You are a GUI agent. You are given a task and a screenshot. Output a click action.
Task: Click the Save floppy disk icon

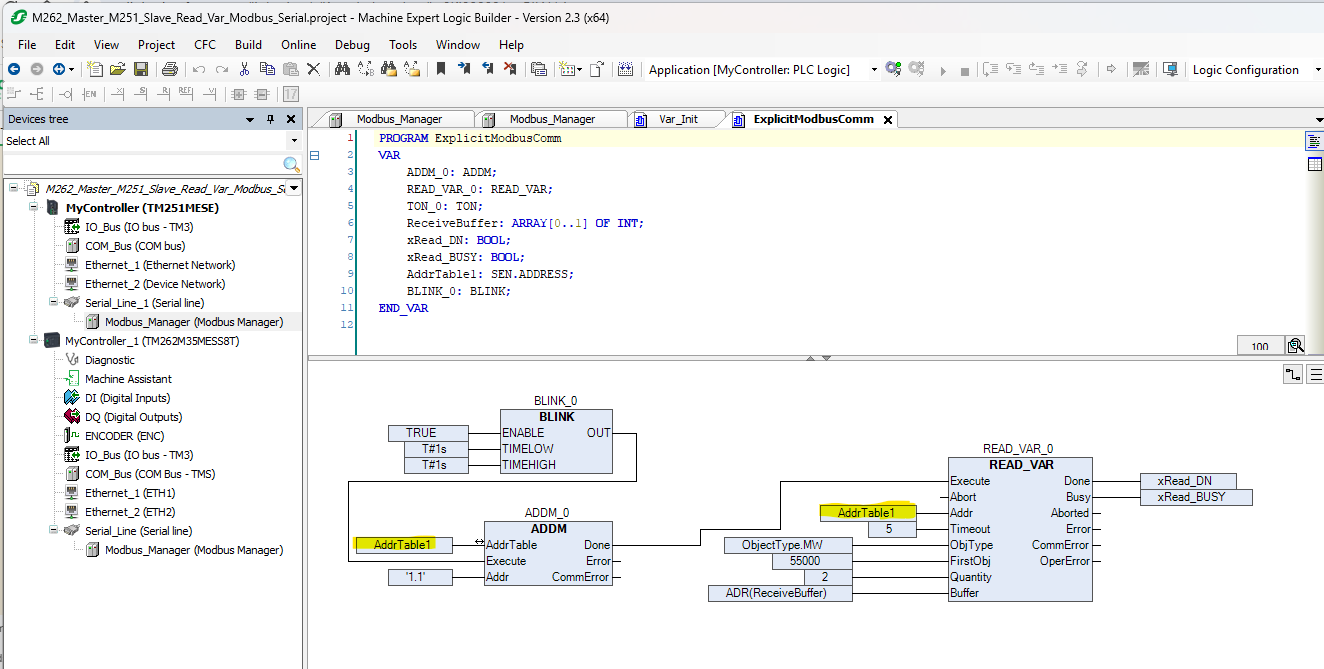click(141, 69)
